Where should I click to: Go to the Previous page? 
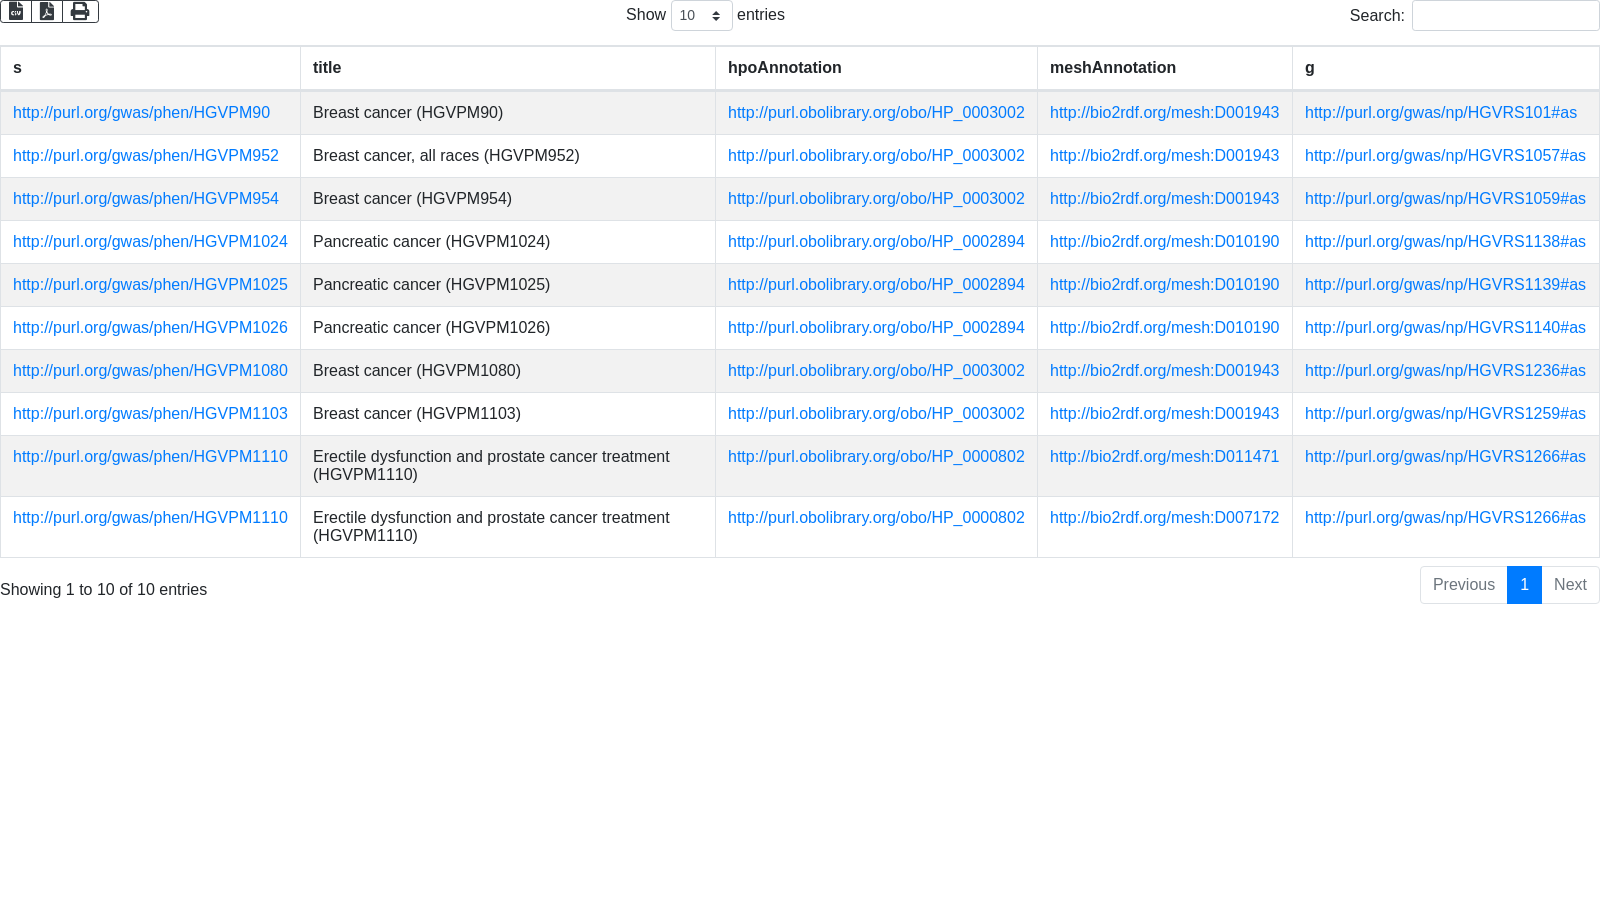point(1463,585)
